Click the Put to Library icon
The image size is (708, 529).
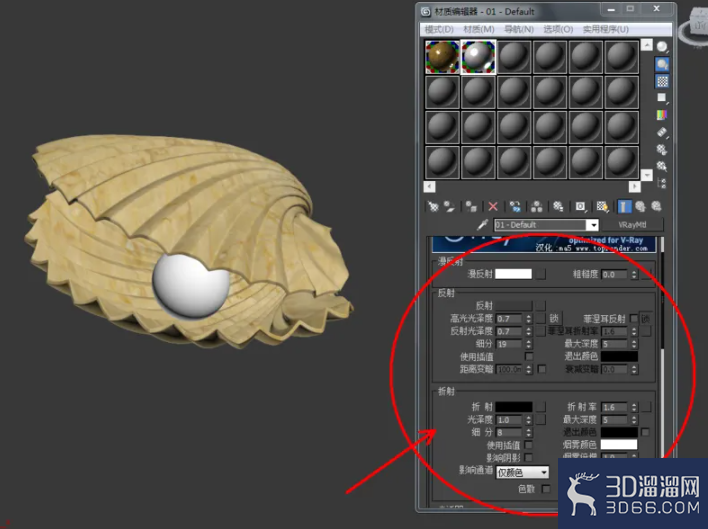[x=559, y=207]
